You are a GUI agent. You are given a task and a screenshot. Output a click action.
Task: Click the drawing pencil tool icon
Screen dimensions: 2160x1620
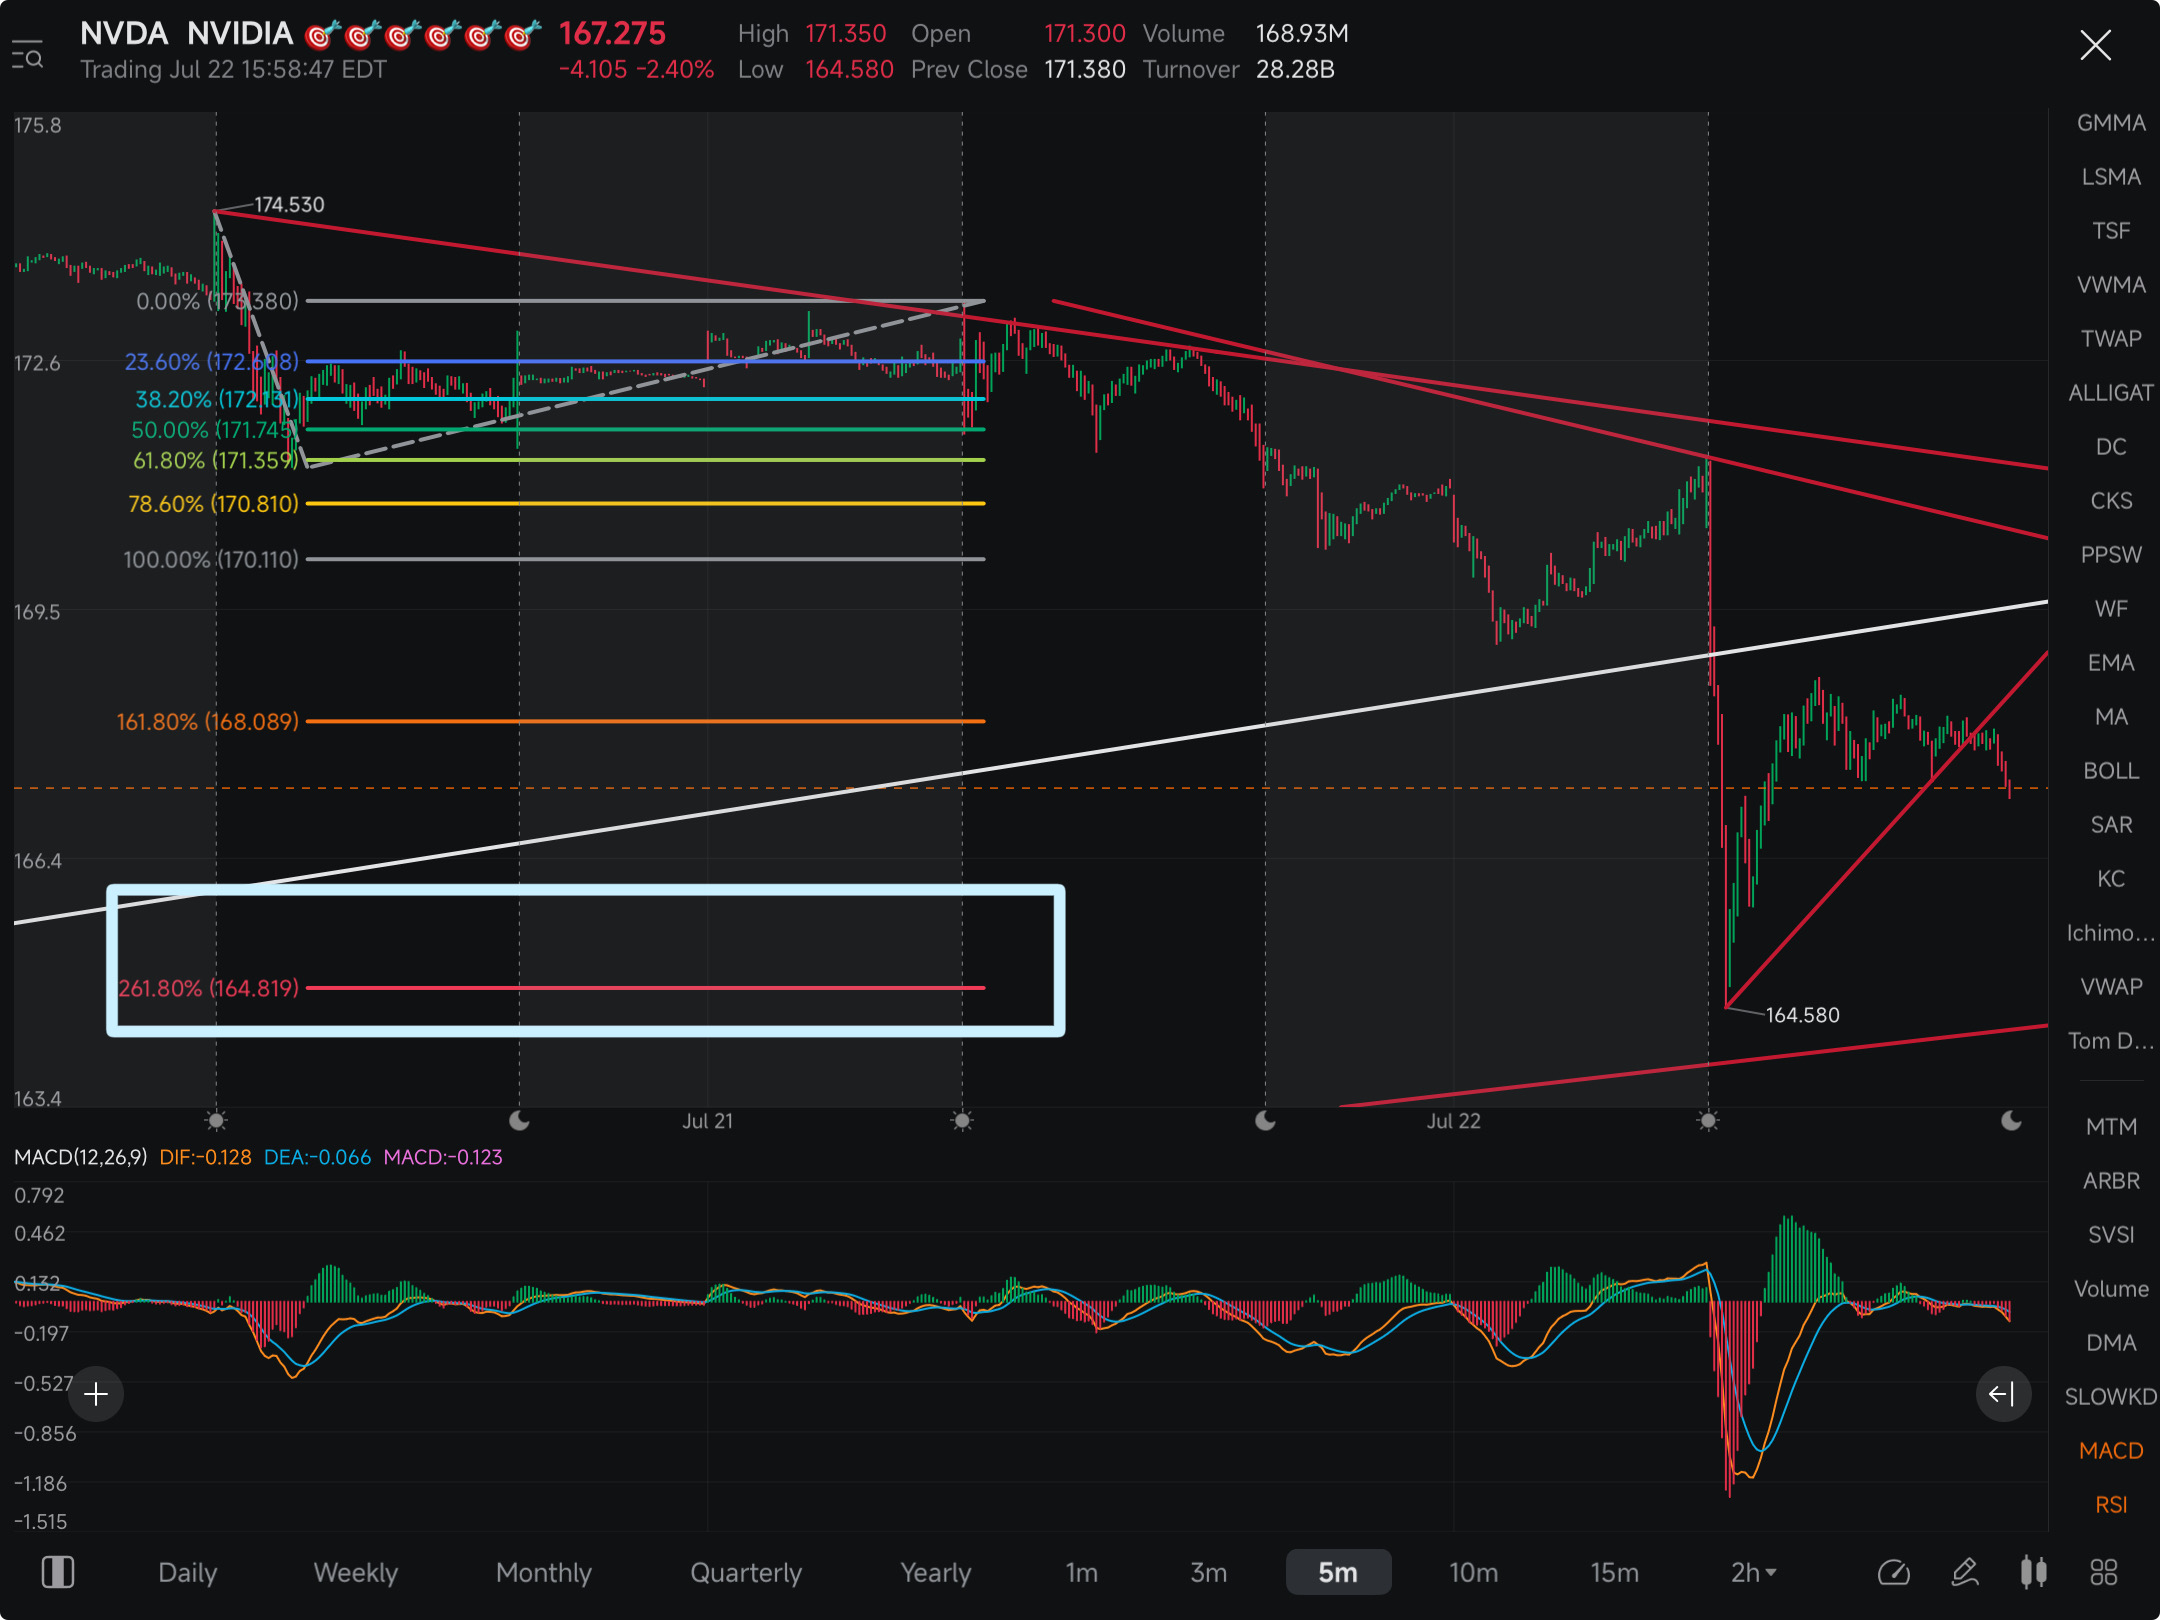point(1965,1573)
